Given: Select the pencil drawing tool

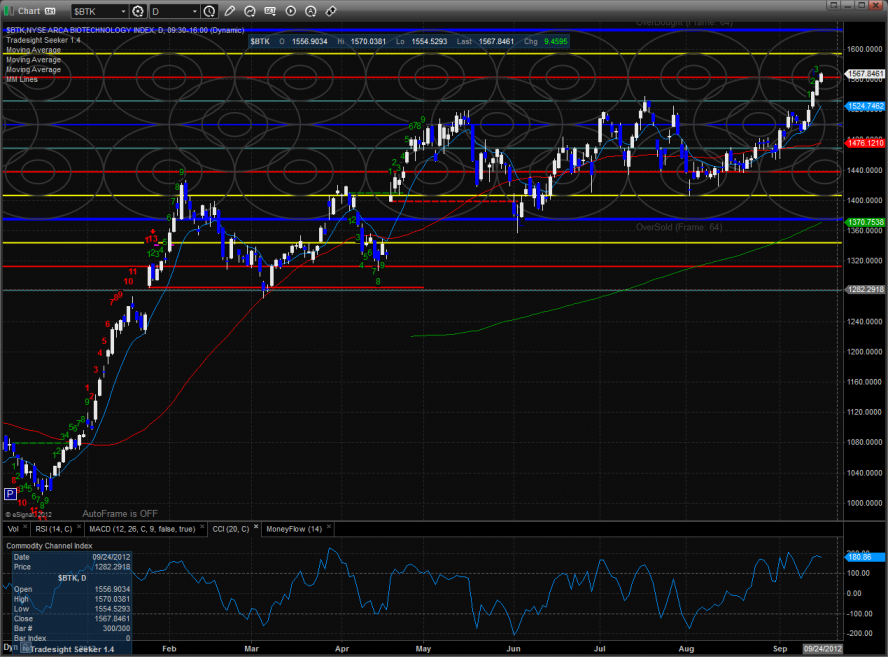Looking at the screenshot, I should point(230,11).
